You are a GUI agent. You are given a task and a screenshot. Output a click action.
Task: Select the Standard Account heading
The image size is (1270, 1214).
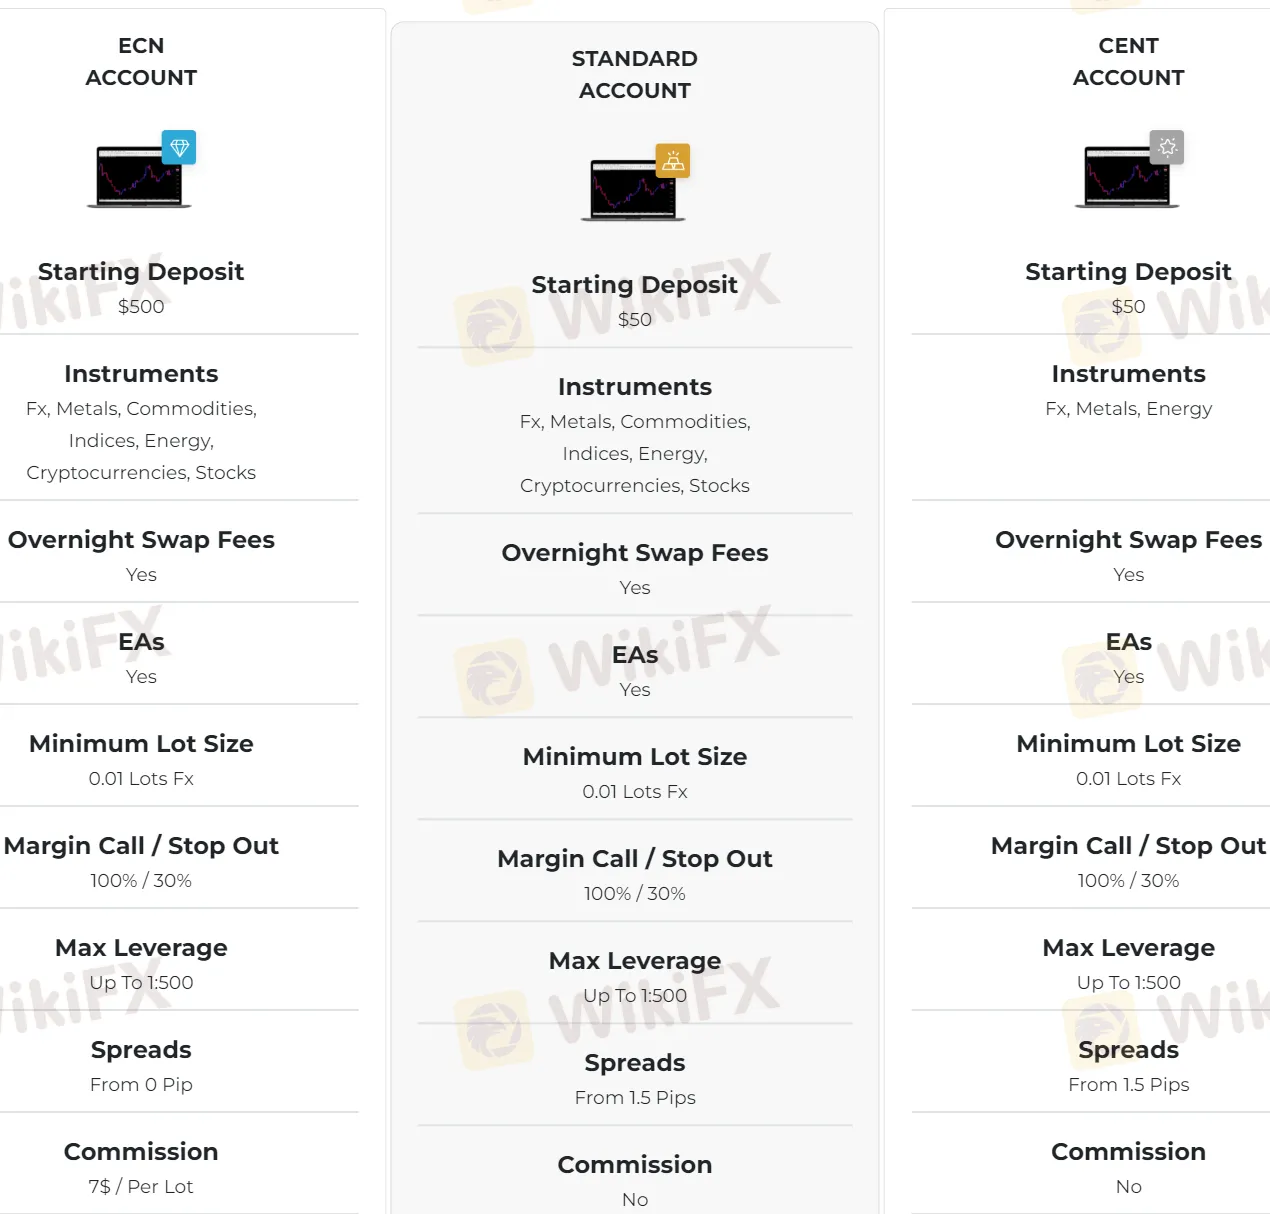[x=635, y=75]
